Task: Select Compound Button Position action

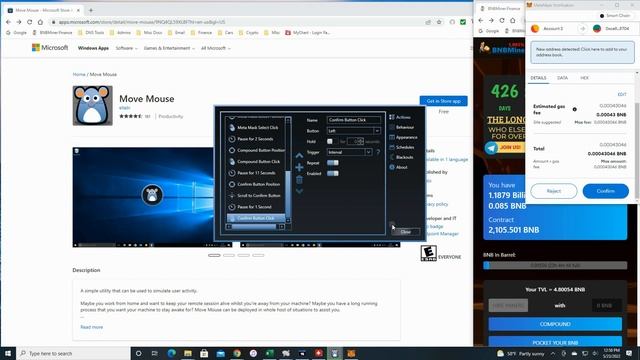Action: (256, 150)
